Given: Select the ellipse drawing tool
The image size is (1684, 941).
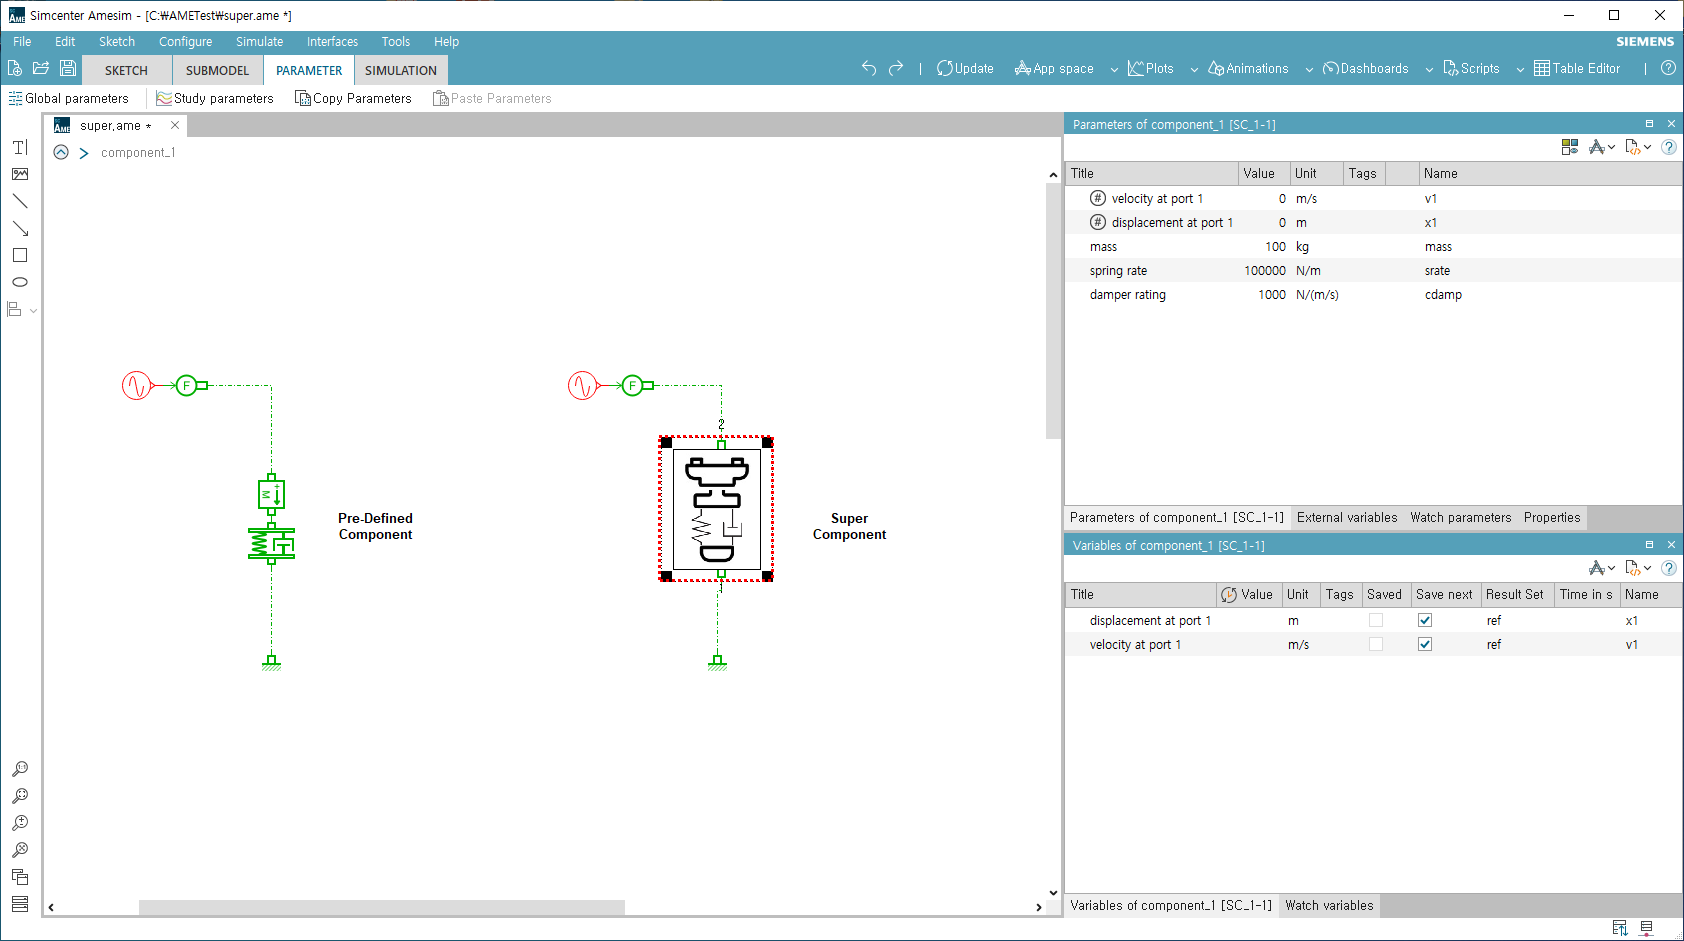Looking at the screenshot, I should 20,282.
